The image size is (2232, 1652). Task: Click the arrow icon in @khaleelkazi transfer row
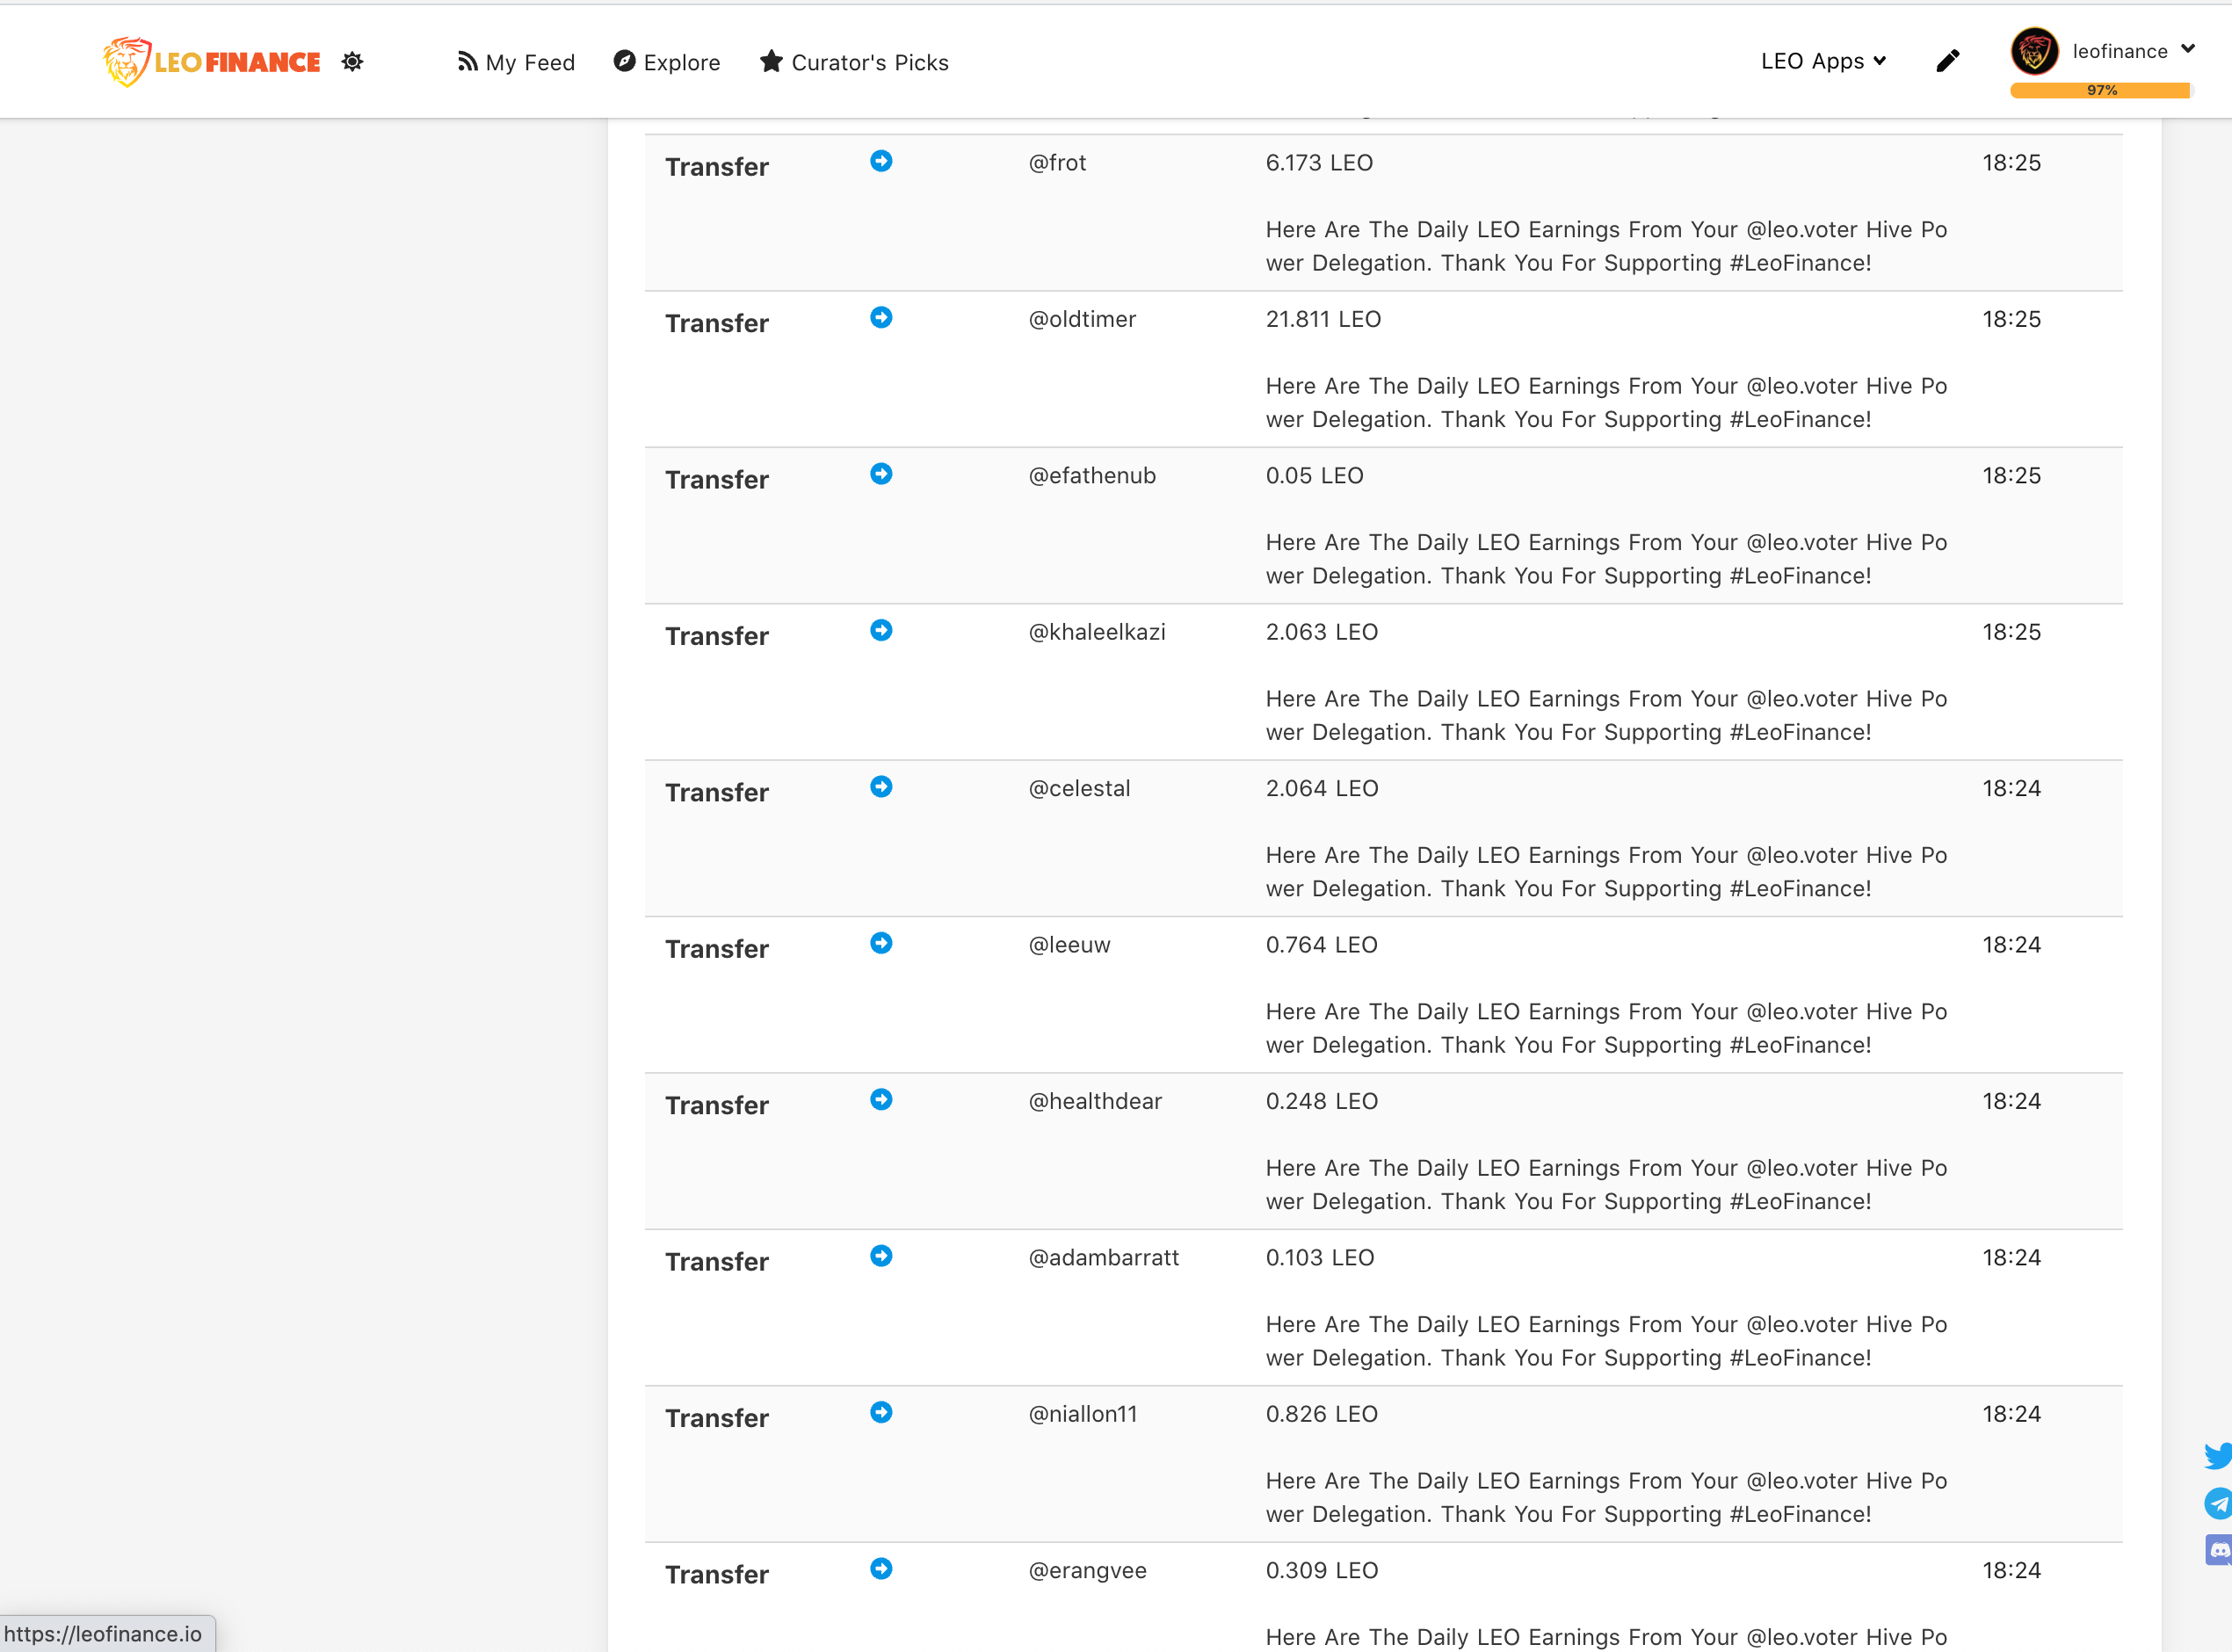pyautogui.click(x=881, y=630)
